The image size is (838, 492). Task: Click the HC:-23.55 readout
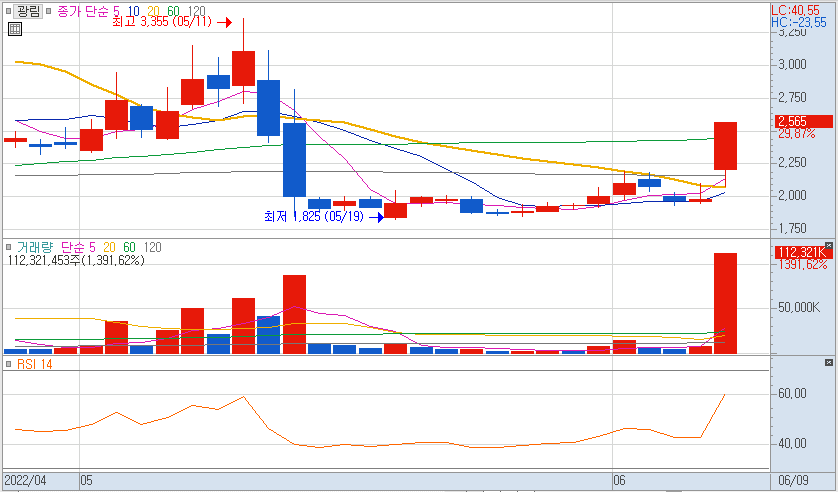click(799, 22)
